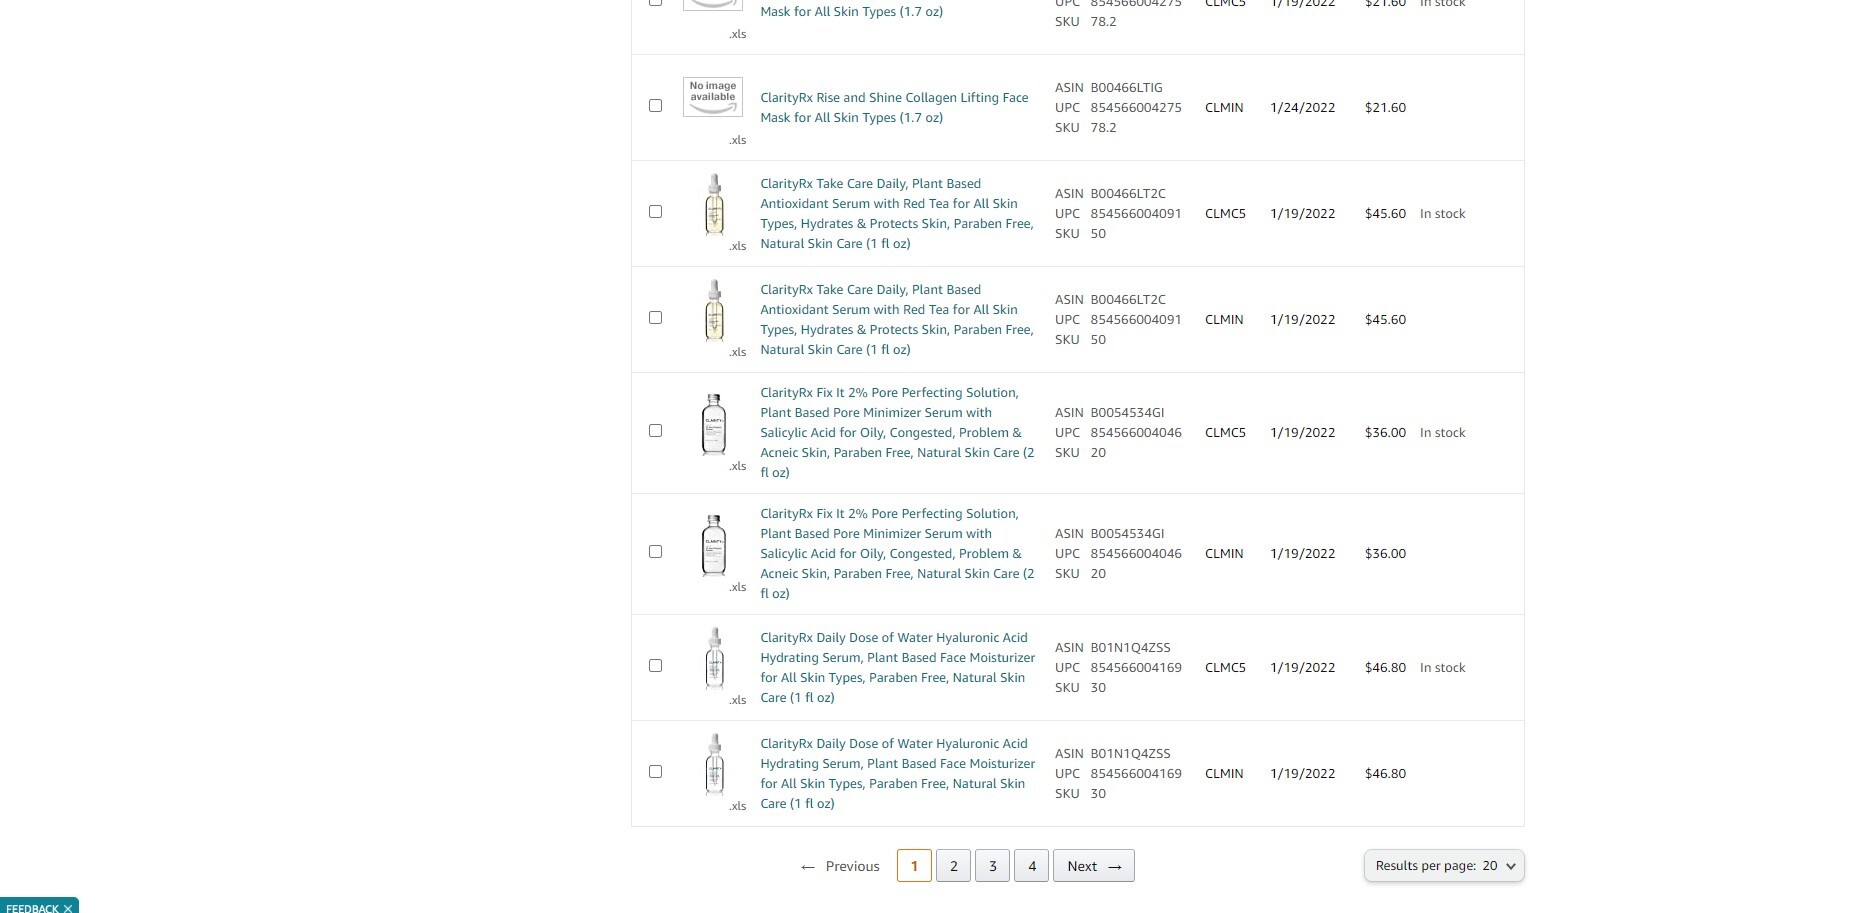Click 'In stock' in the Daily Dose of Water CLMC5 row
This screenshot has height=913, width=1864.
(x=1442, y=667)
